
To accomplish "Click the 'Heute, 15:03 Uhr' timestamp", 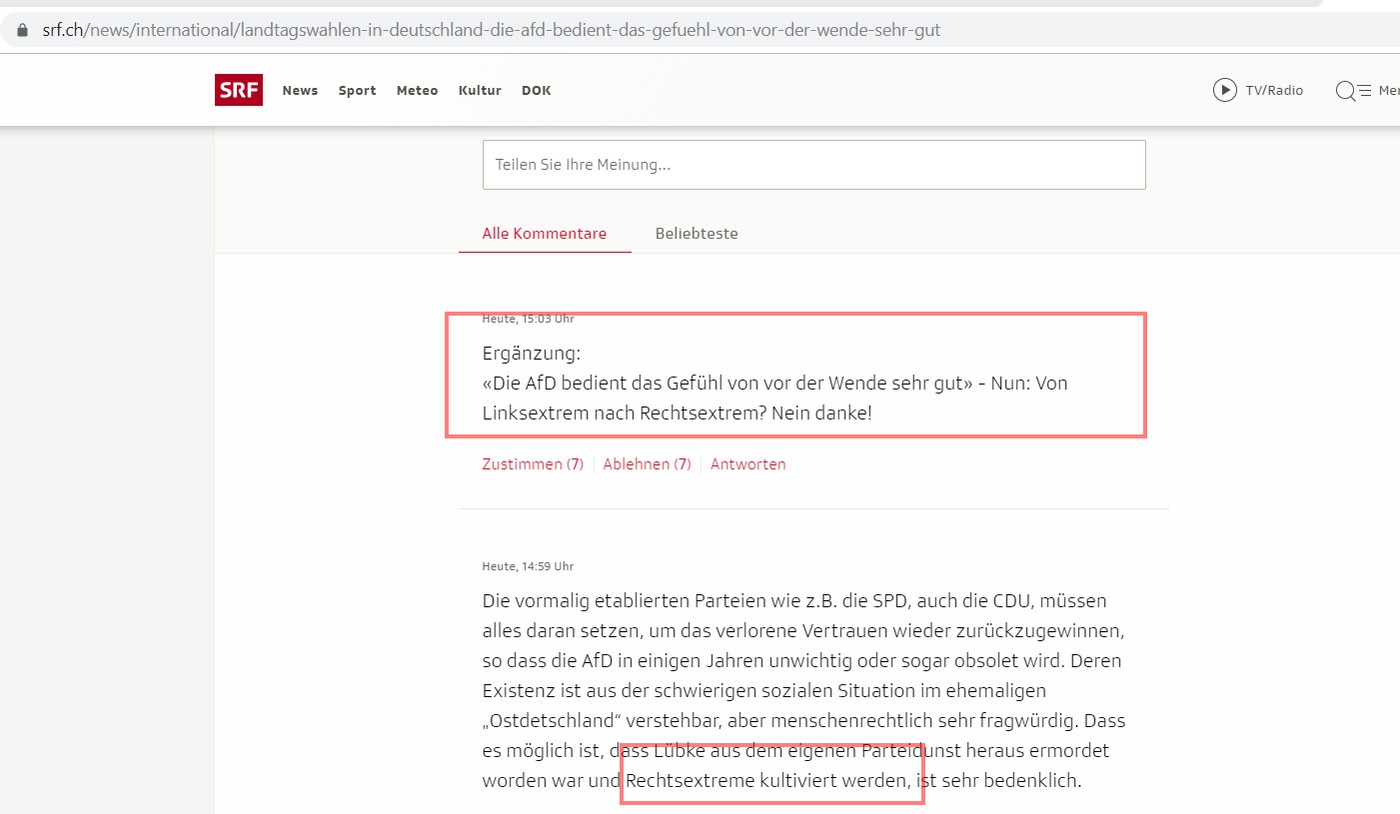I will (527, 319).
